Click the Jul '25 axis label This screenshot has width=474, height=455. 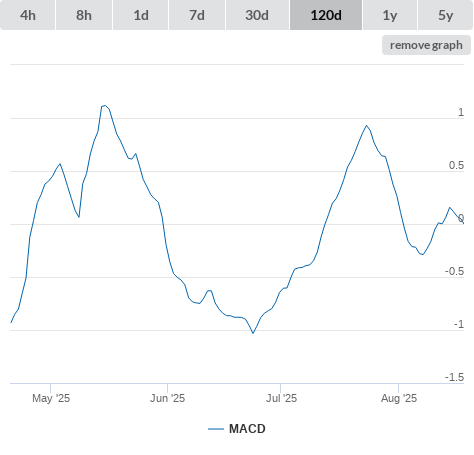click(x=281, y=398)
